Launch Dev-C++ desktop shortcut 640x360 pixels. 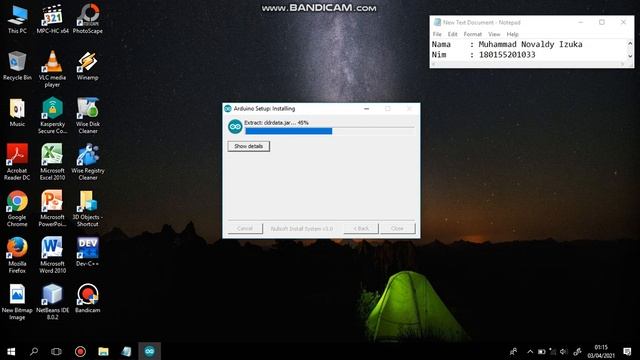click(87, 252)
